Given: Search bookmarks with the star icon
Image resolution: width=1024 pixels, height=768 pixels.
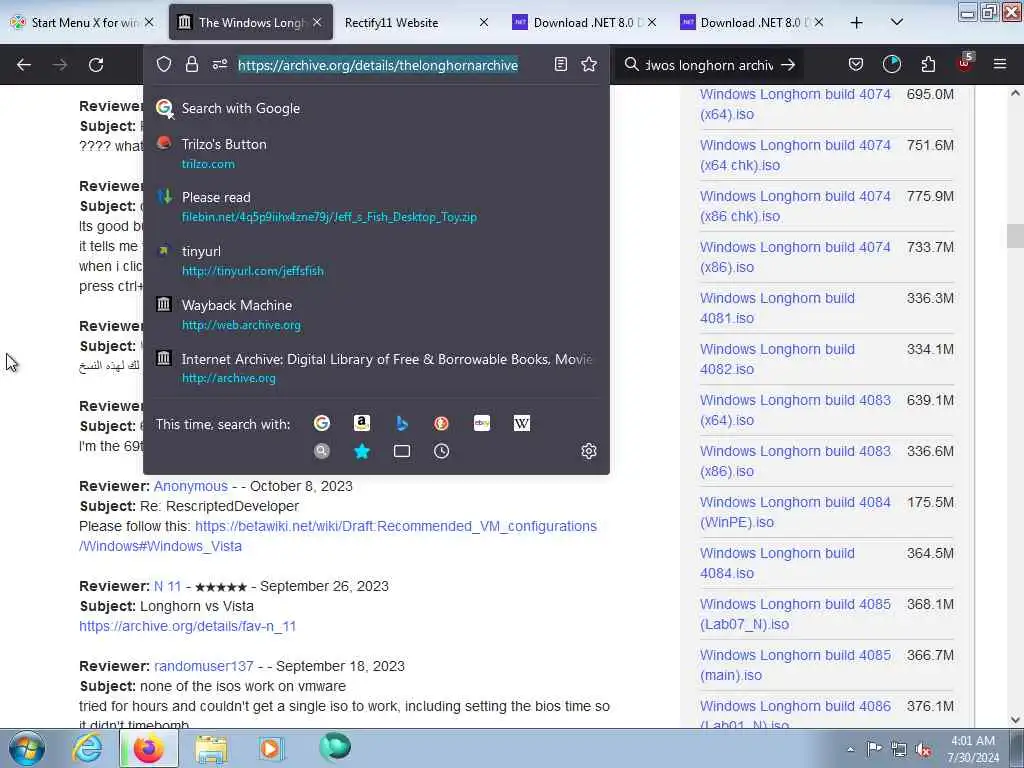Looking at the screenshot, I should pos(362,451).
